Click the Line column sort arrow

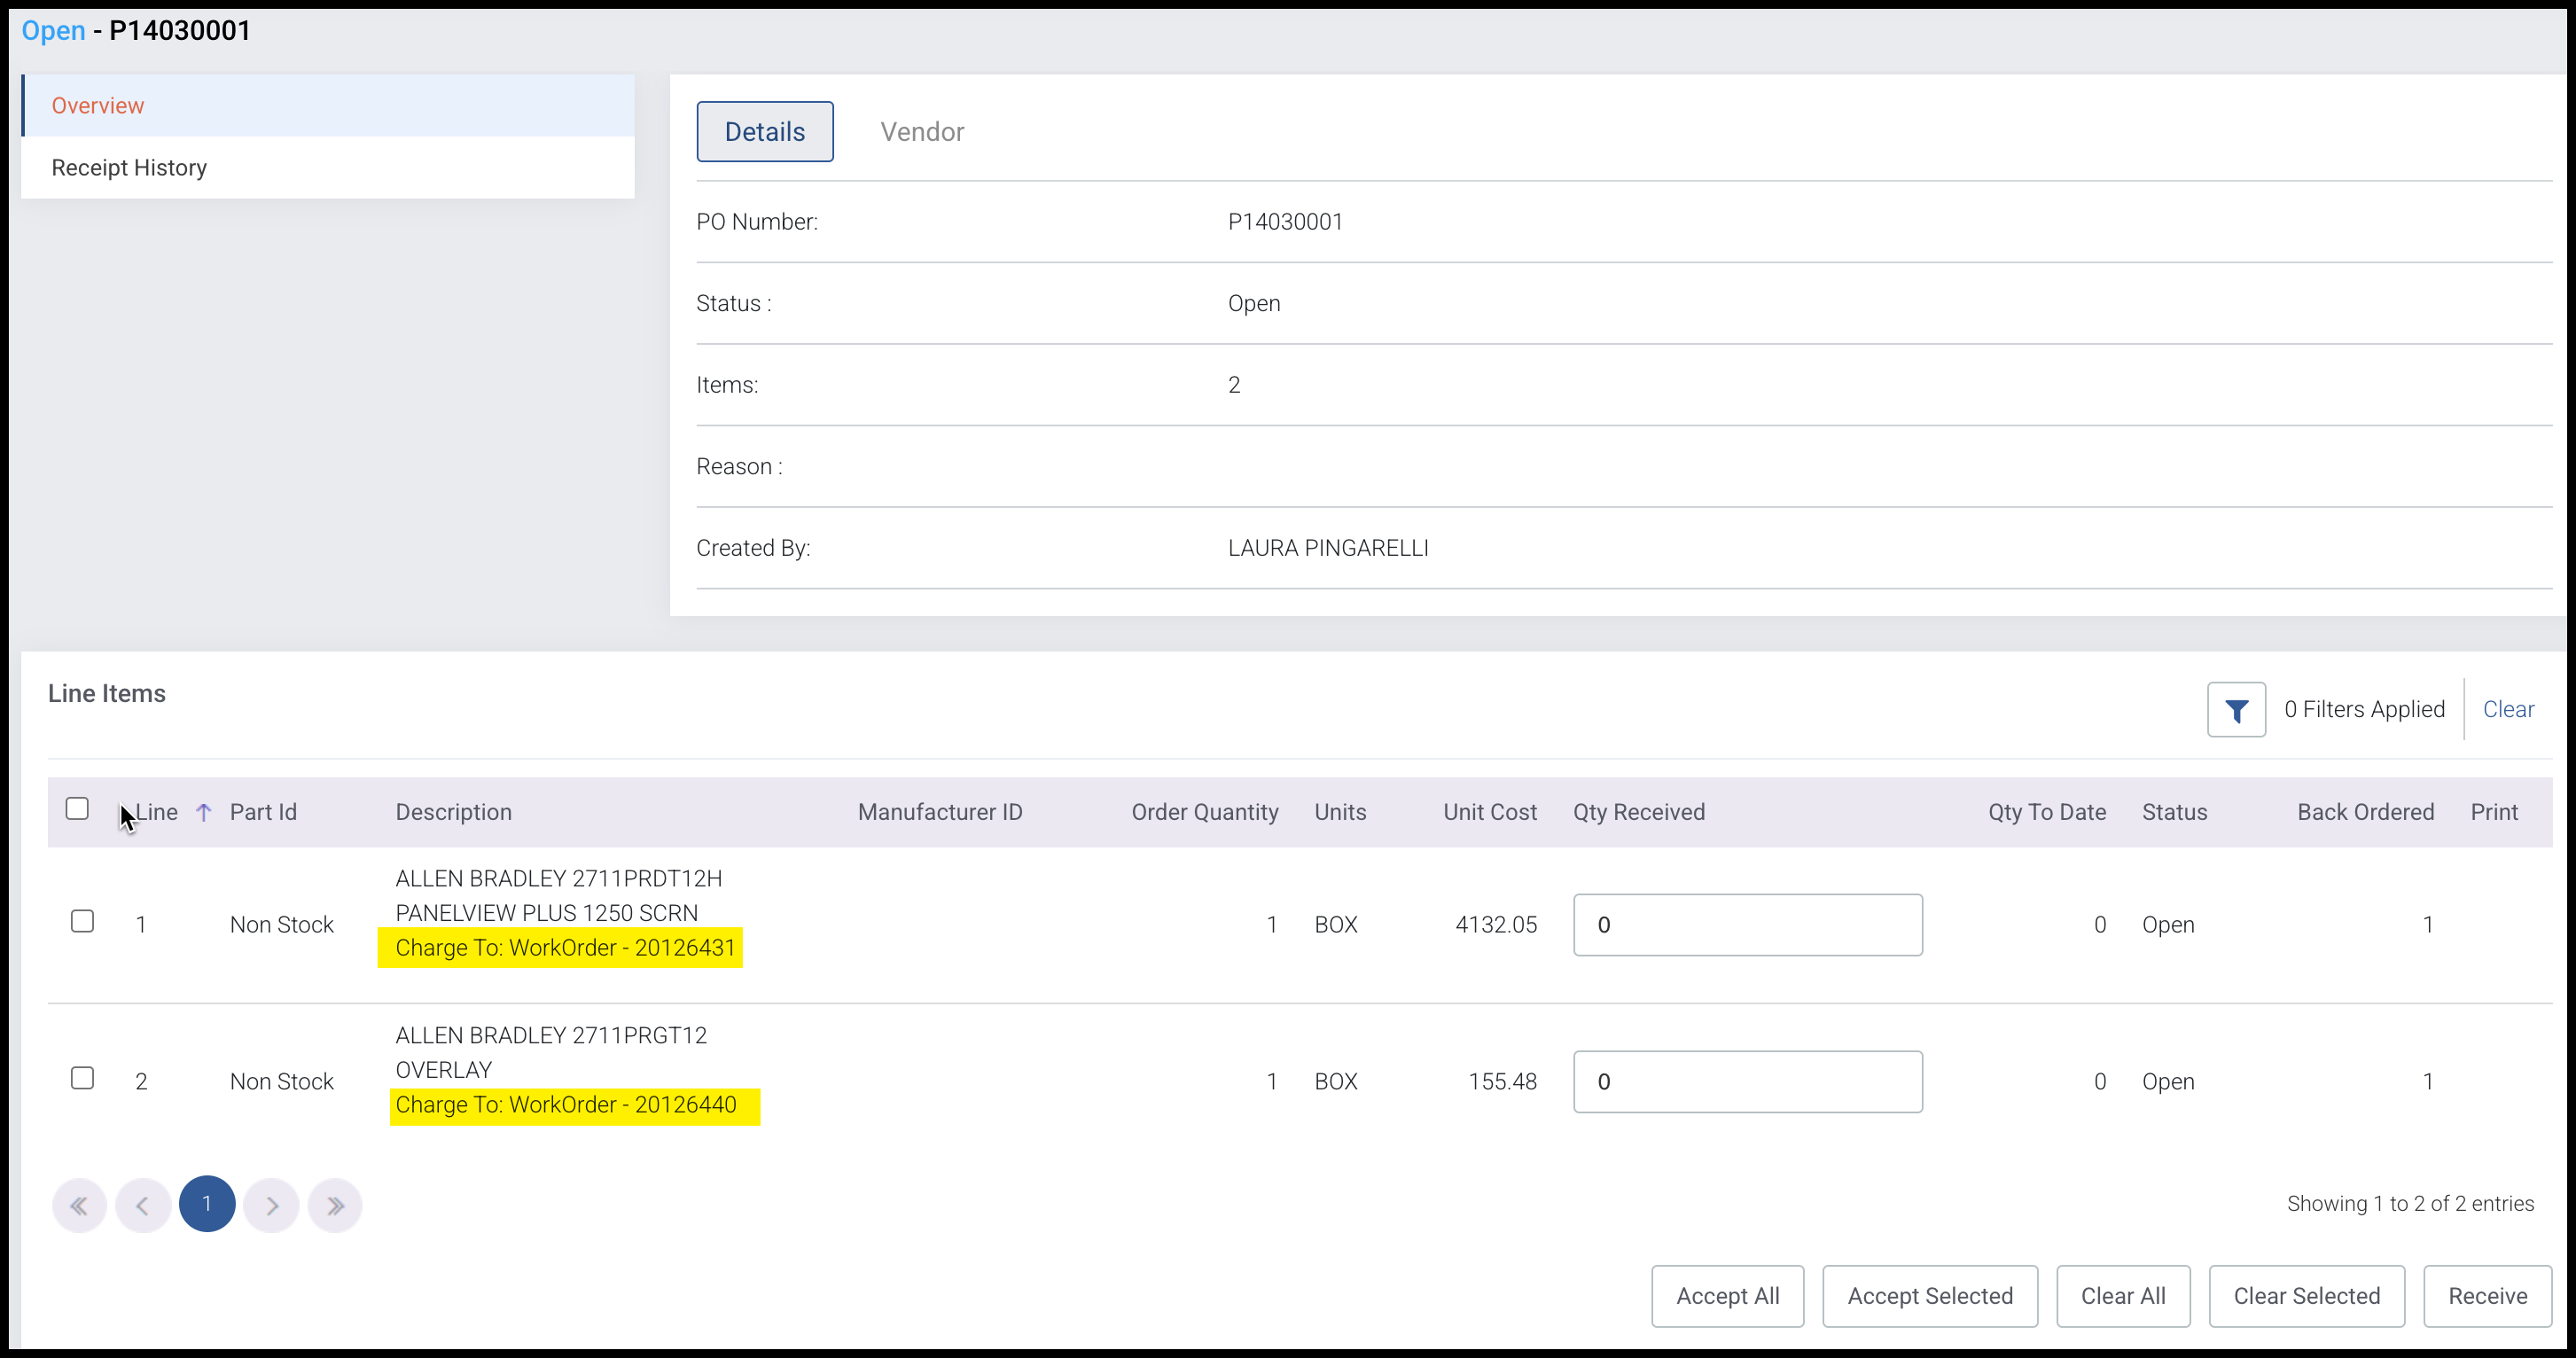[203, 812]
